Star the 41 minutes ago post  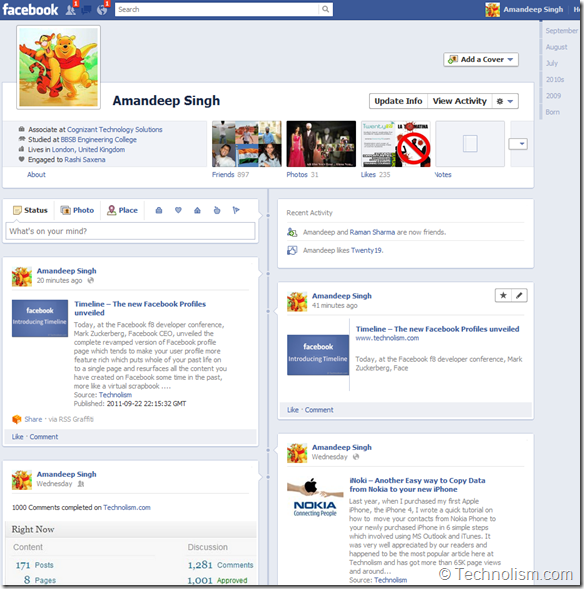[x=503, y=295]
